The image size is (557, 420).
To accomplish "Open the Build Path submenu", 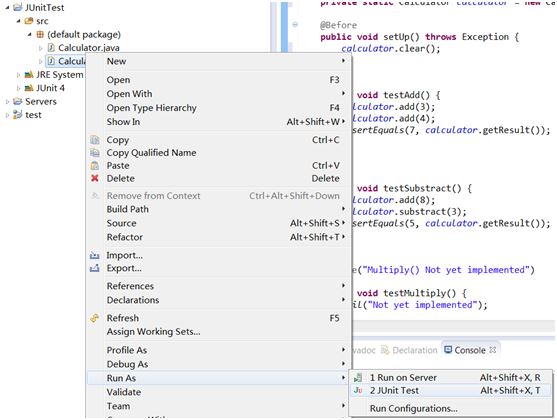I will [218, 209].
